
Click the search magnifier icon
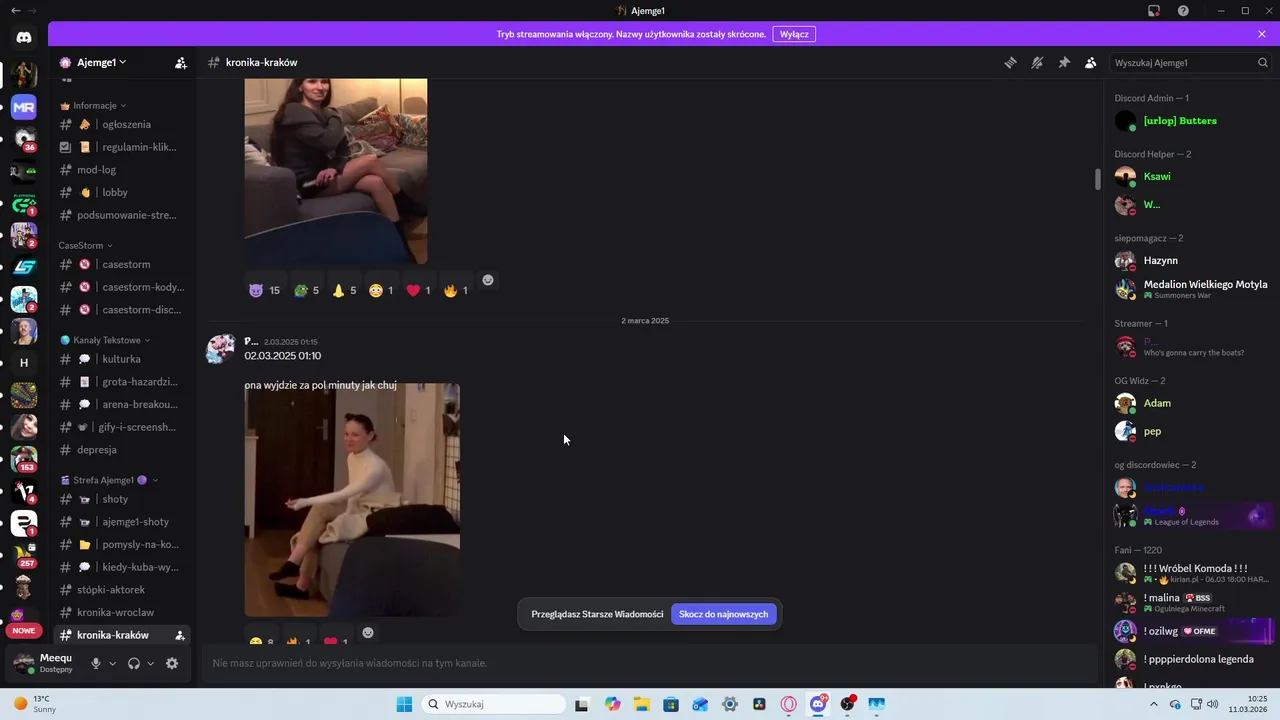pyautogui.click(x=1263, y=62)
